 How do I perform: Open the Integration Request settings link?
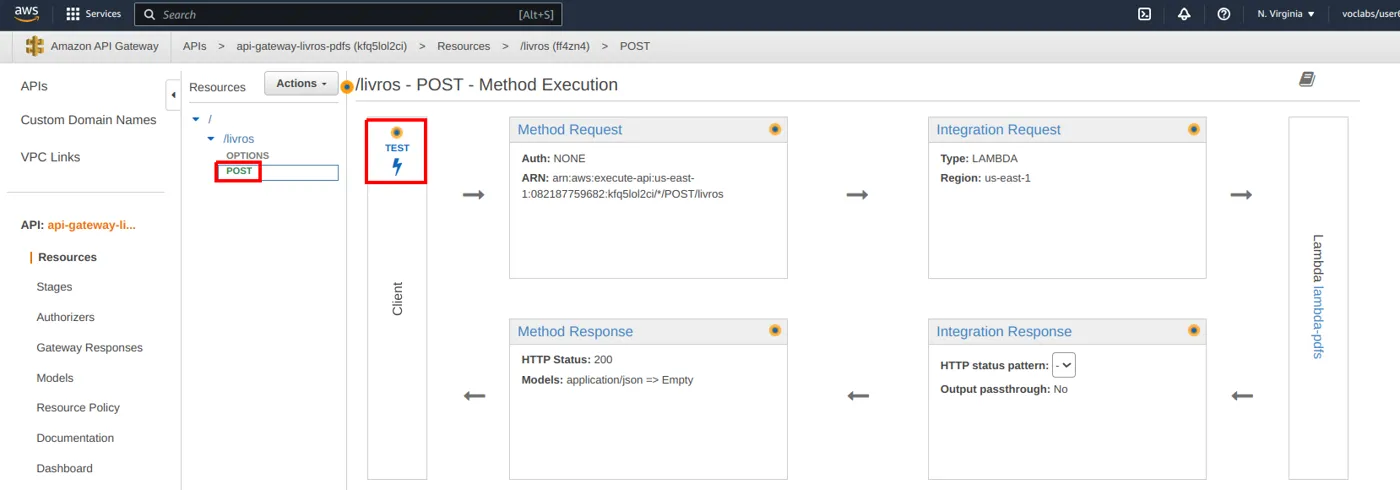998,130
